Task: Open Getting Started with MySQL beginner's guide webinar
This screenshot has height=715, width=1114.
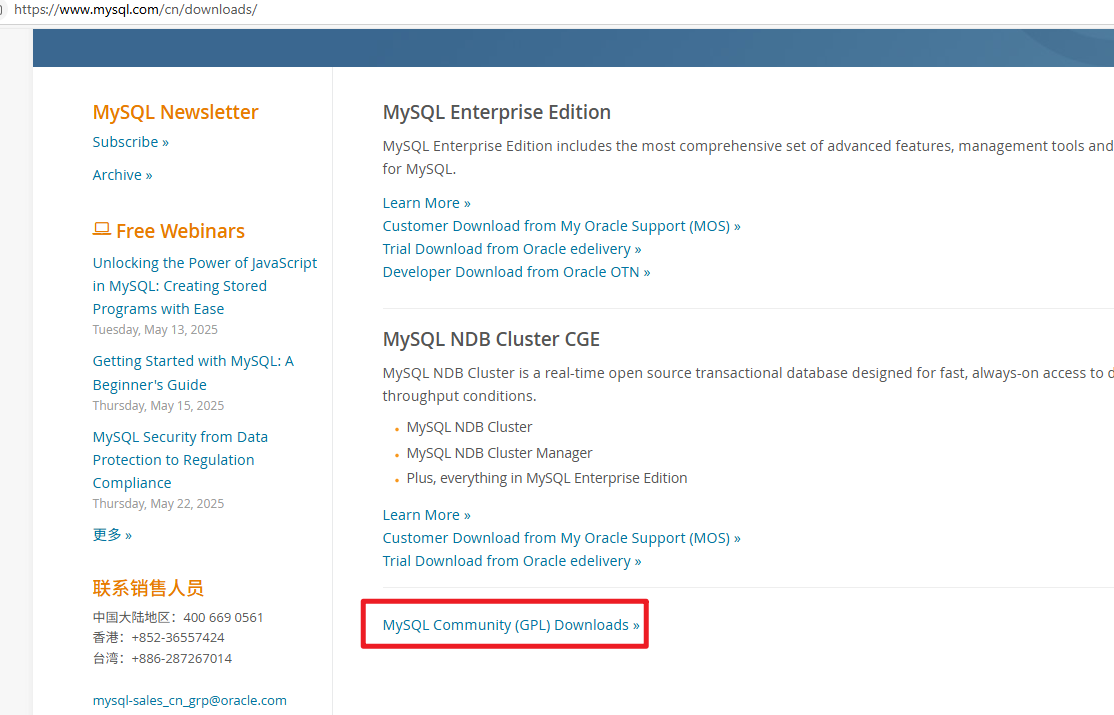Action: point(193,372)
